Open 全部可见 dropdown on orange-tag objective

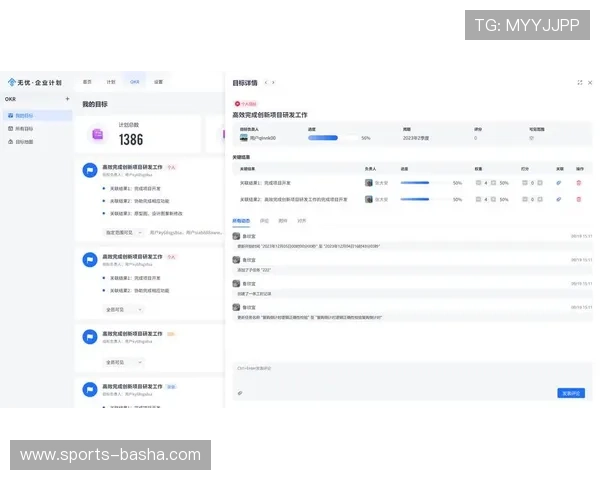pyautogui.click(x=124, y=362)
